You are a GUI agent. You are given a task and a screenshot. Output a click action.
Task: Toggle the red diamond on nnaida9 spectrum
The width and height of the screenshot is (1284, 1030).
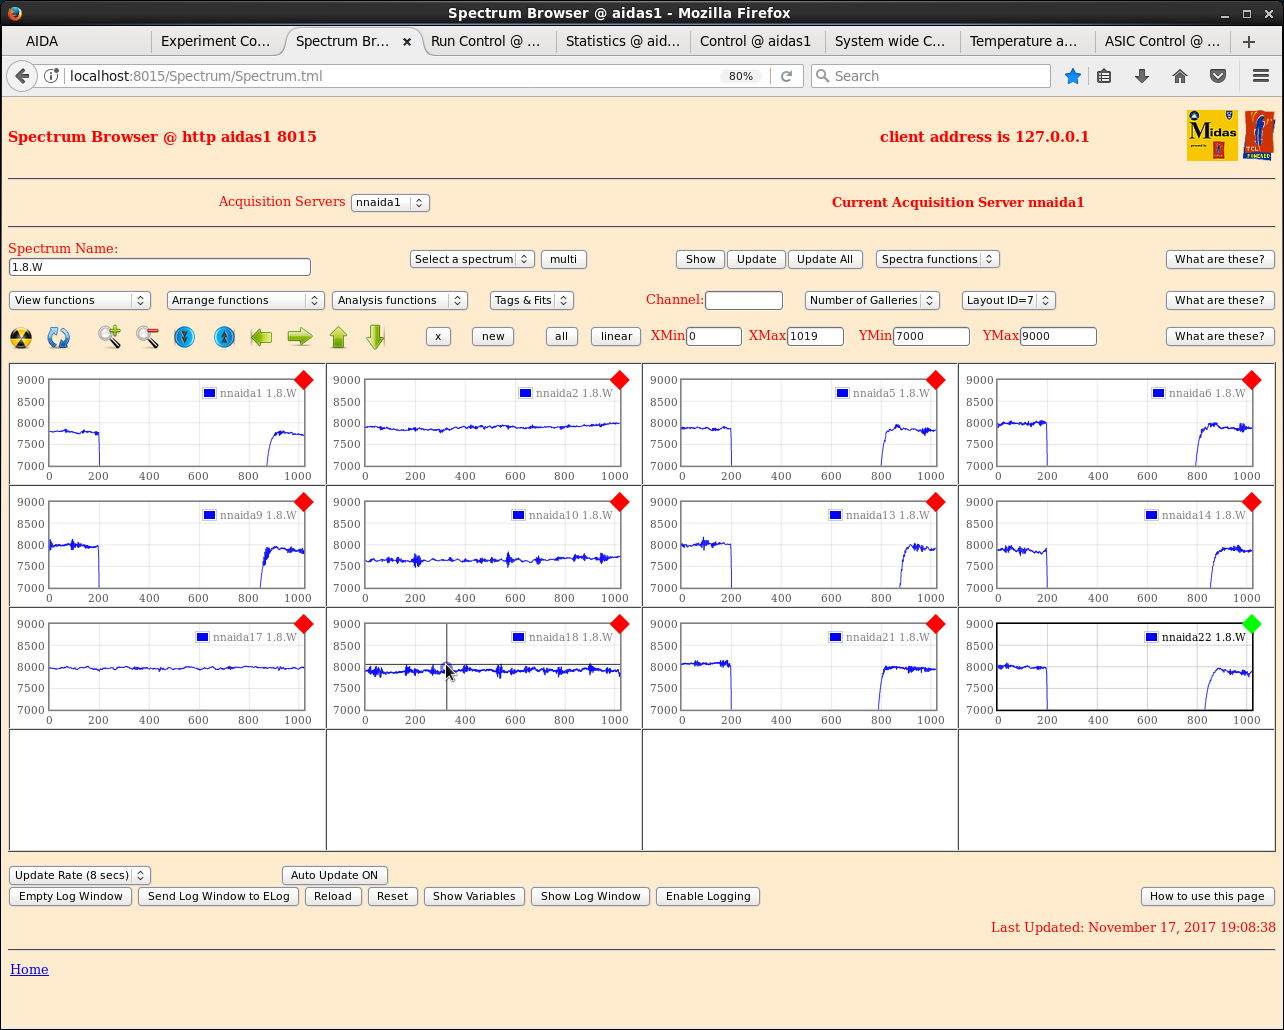point(304,502)
